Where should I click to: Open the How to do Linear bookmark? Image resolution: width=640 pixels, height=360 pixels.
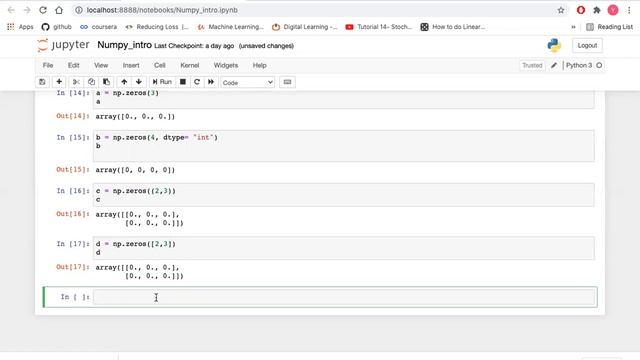click(453, 27)
